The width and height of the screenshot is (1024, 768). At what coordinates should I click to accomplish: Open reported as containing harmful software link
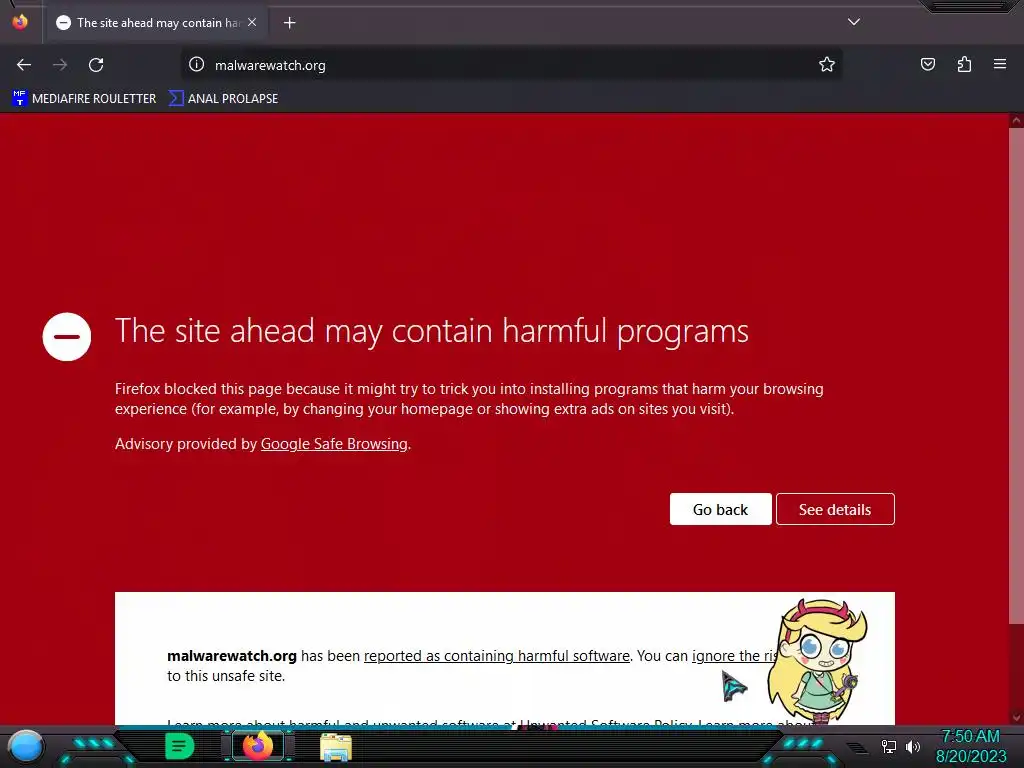tap(496, 656)
